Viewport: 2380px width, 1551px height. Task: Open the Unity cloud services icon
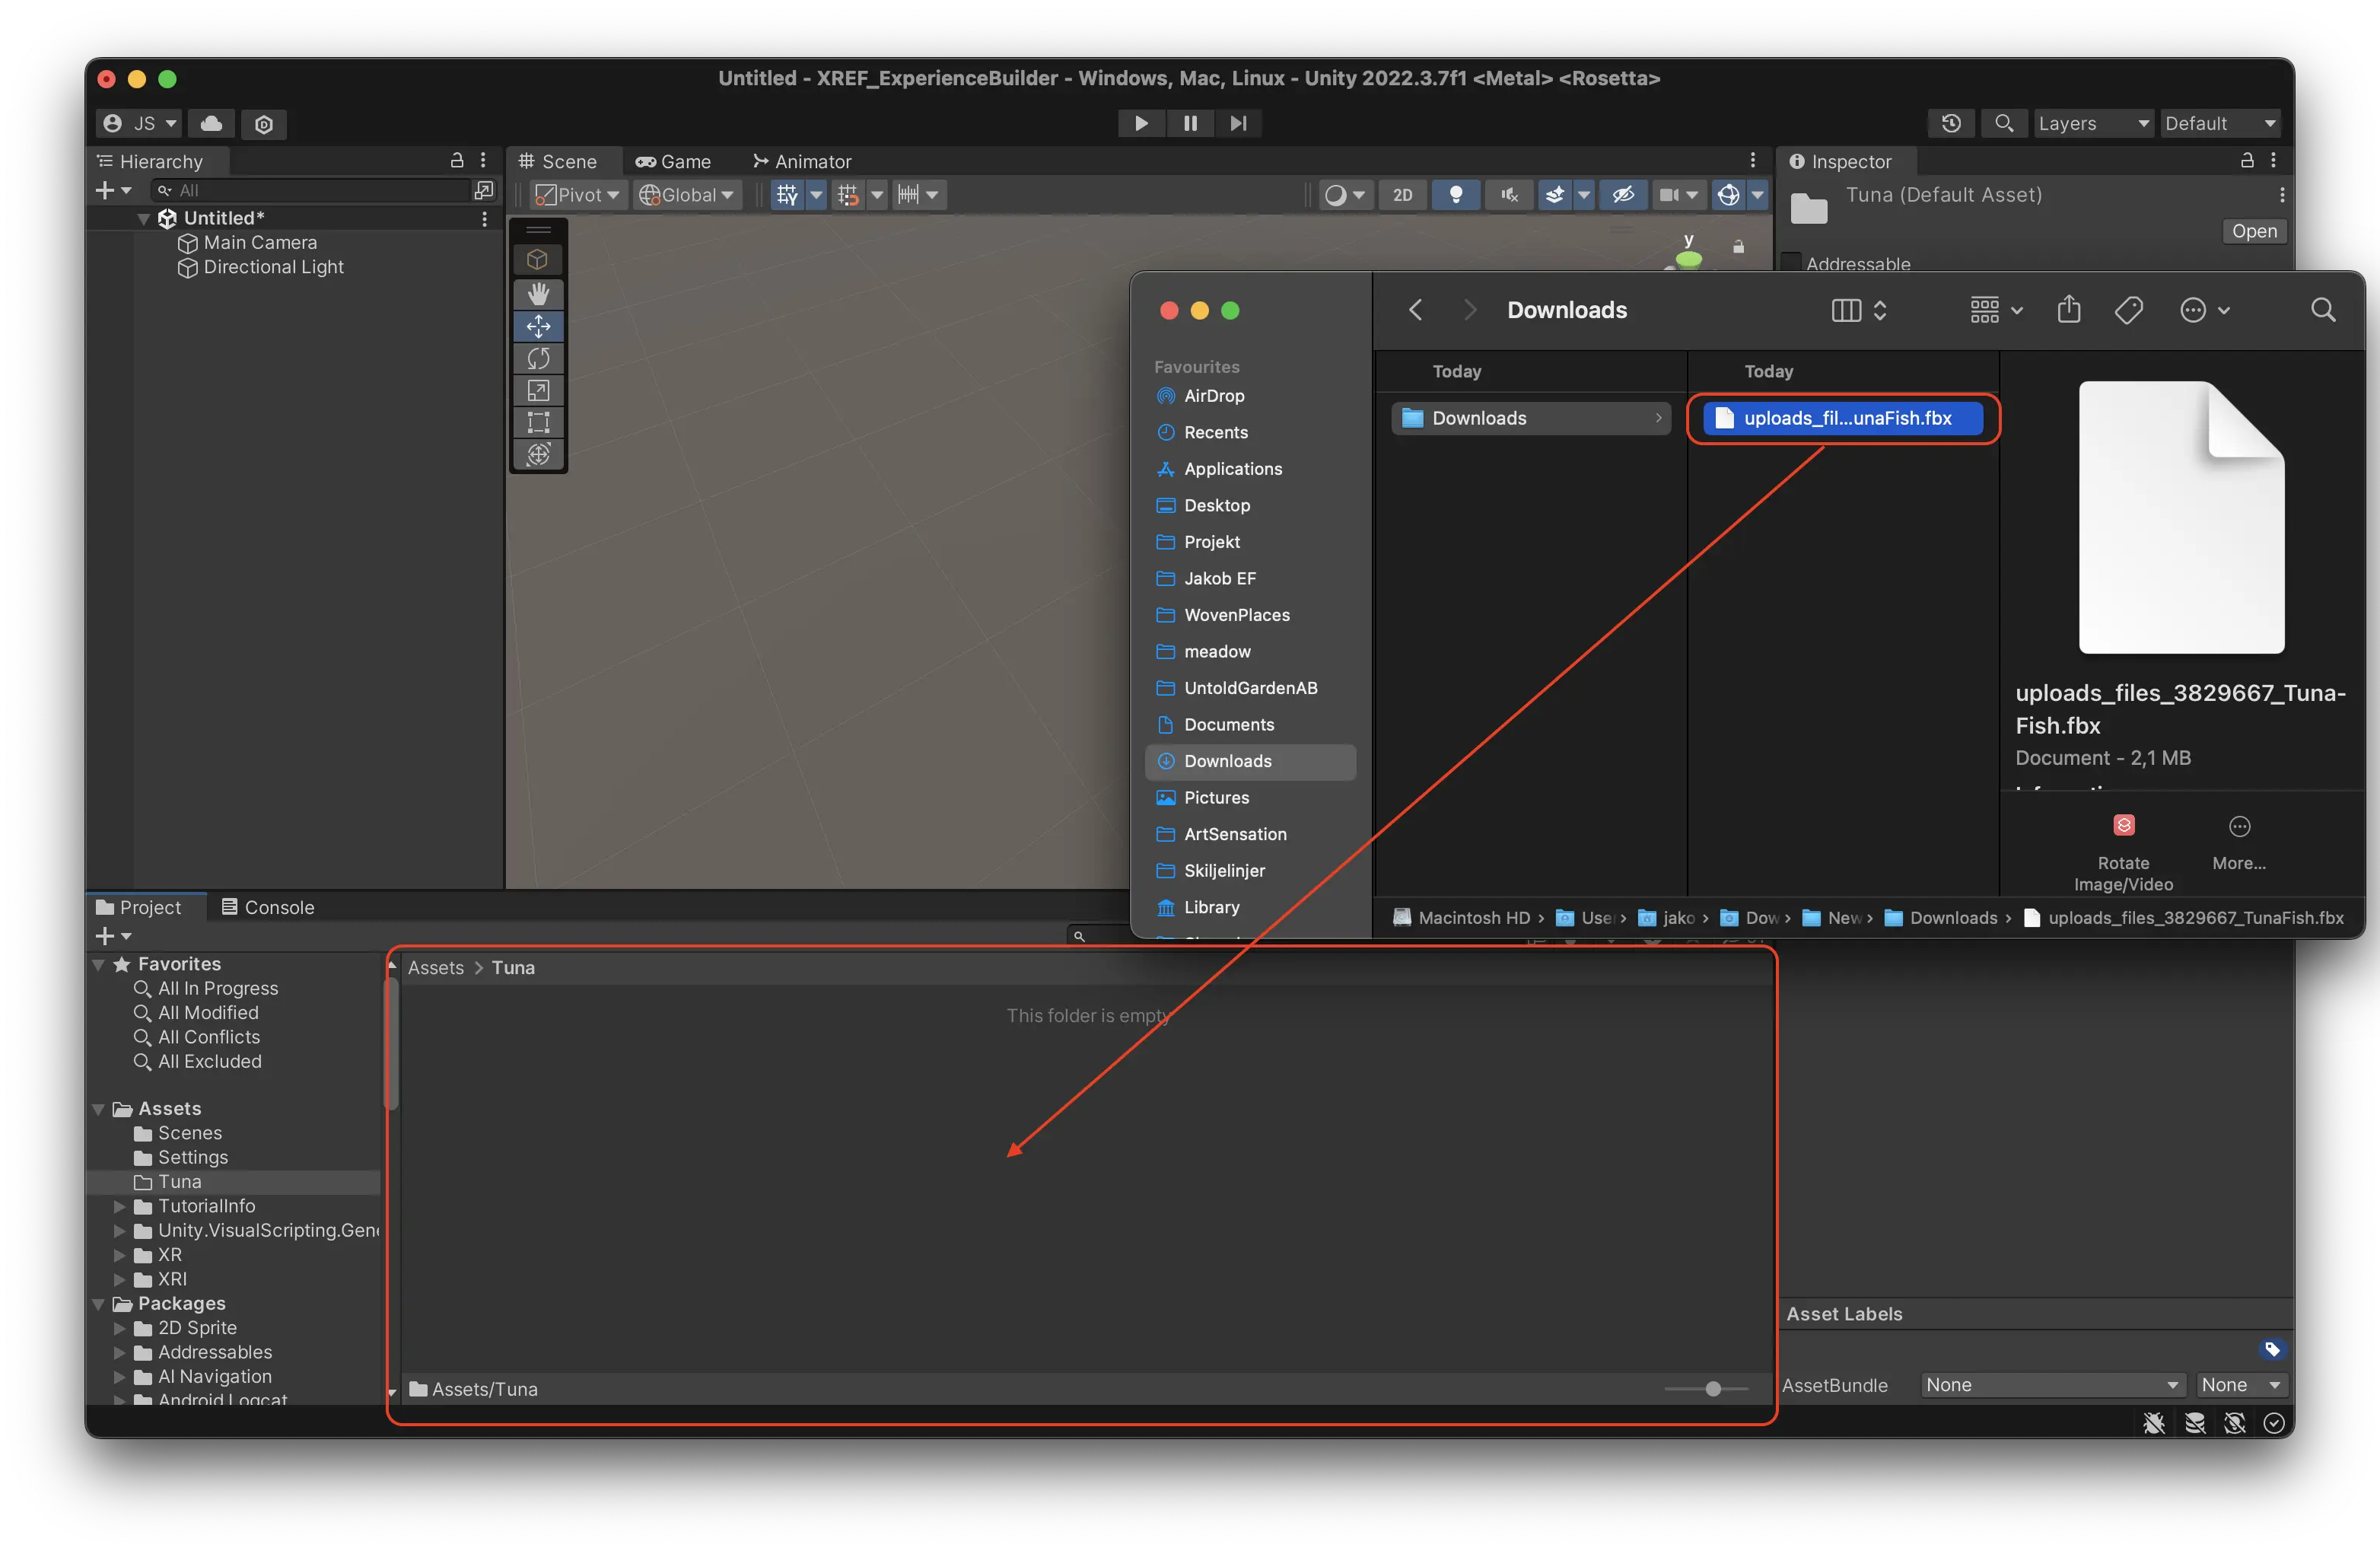[x=211, y=123]
